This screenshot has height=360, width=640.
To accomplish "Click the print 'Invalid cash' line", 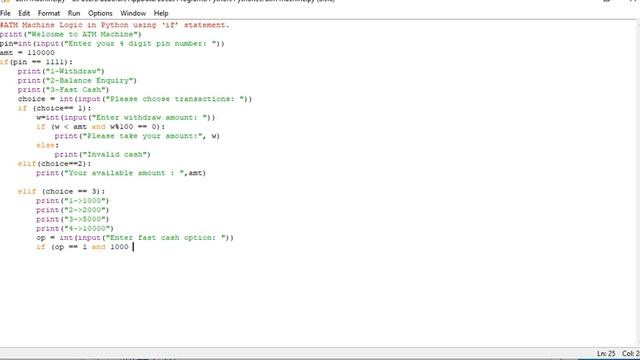I will (102, 154).
